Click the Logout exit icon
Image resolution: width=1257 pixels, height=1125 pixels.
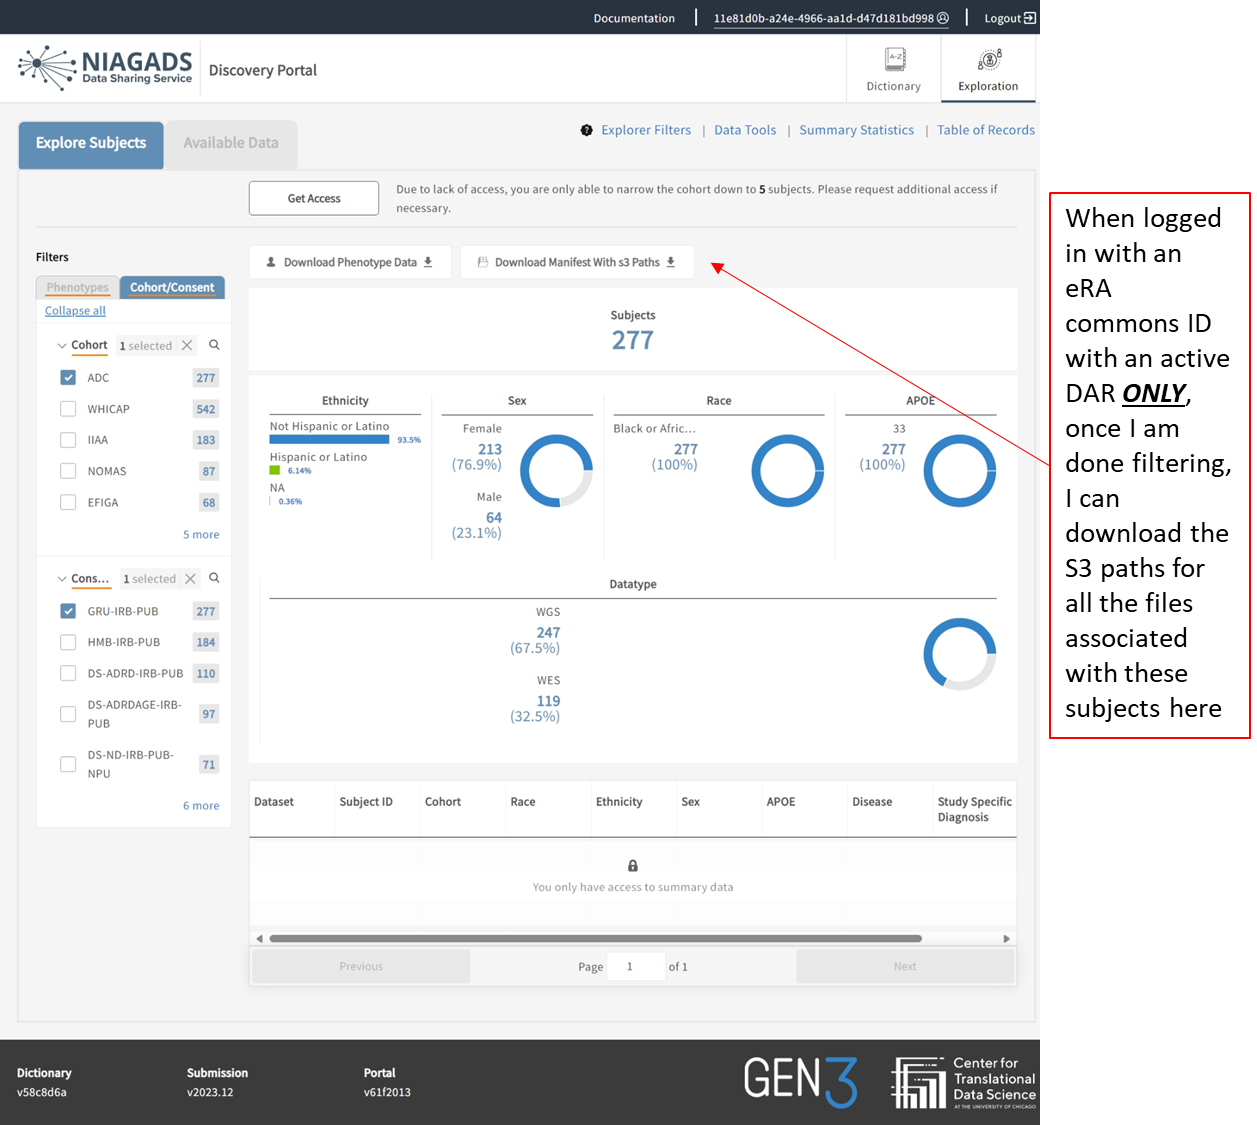1030,18
